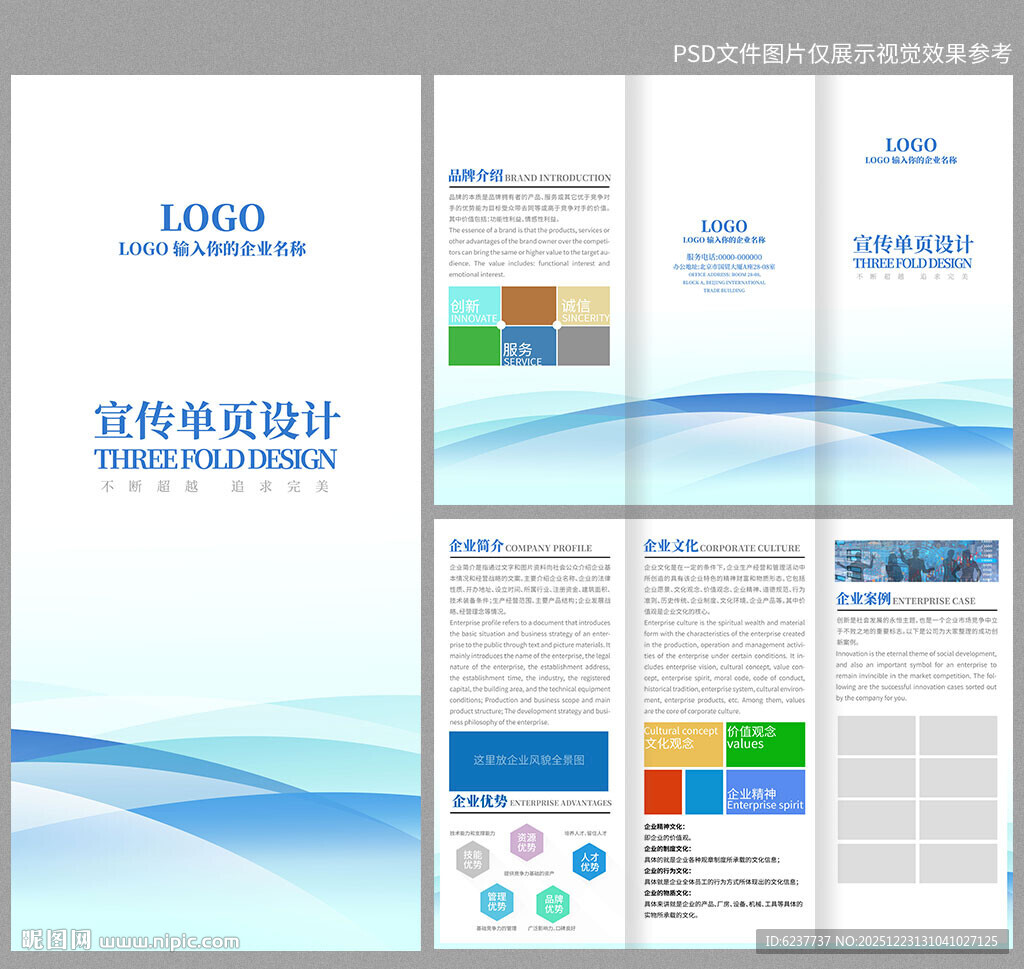The image size is (1024, 969).
Task: Select the 品牌介绍 BRAND INTRODUCTION heading
Action: point(529,176)
